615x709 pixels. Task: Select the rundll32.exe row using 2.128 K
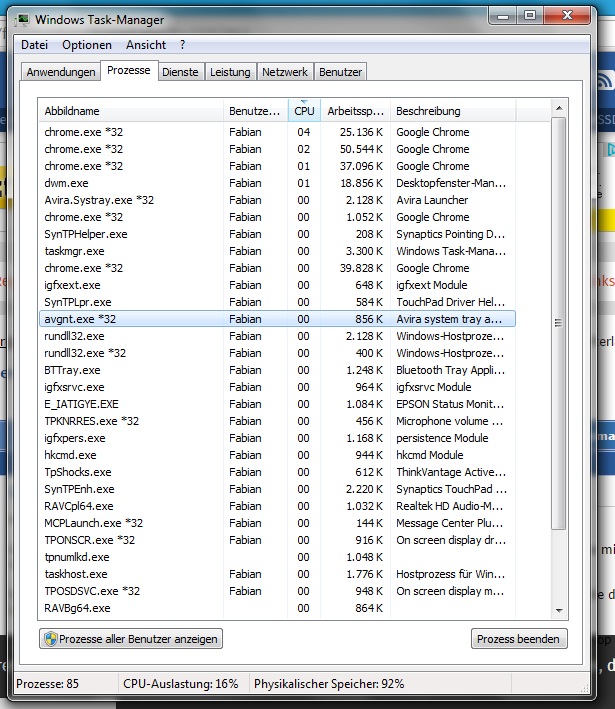click(277, 336)
